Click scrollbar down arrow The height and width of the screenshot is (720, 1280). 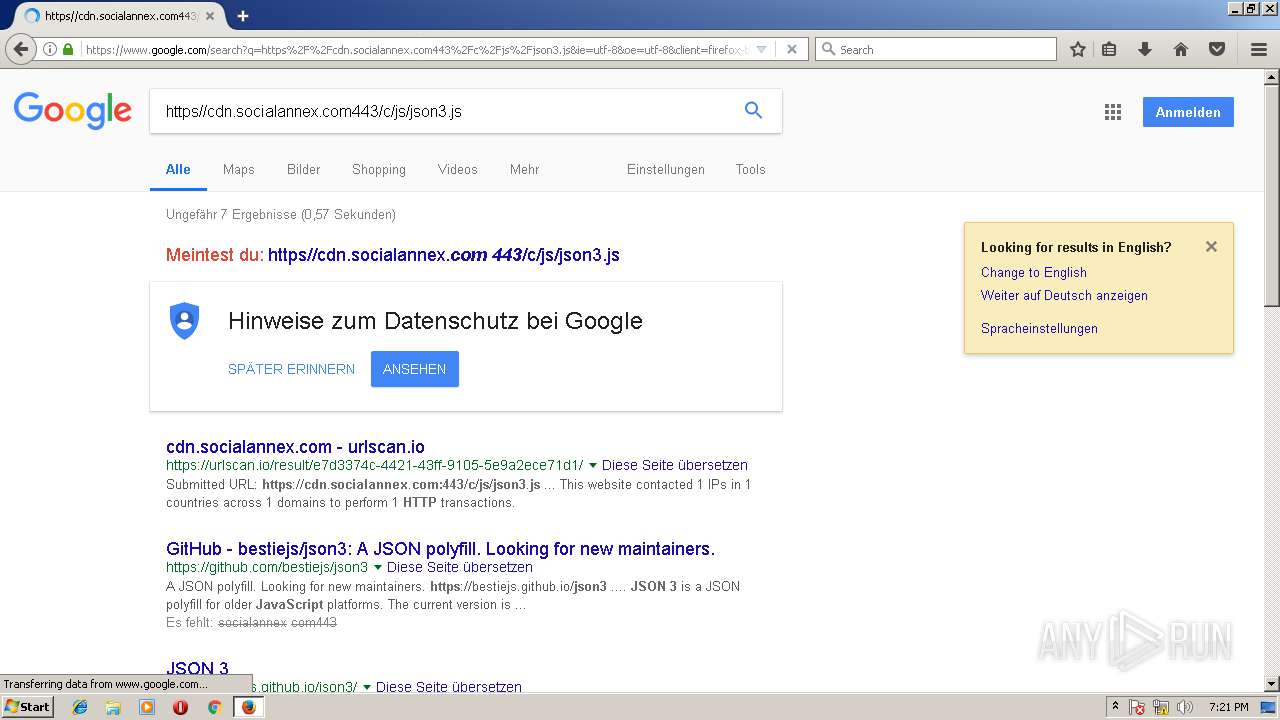click(1272, 684)
